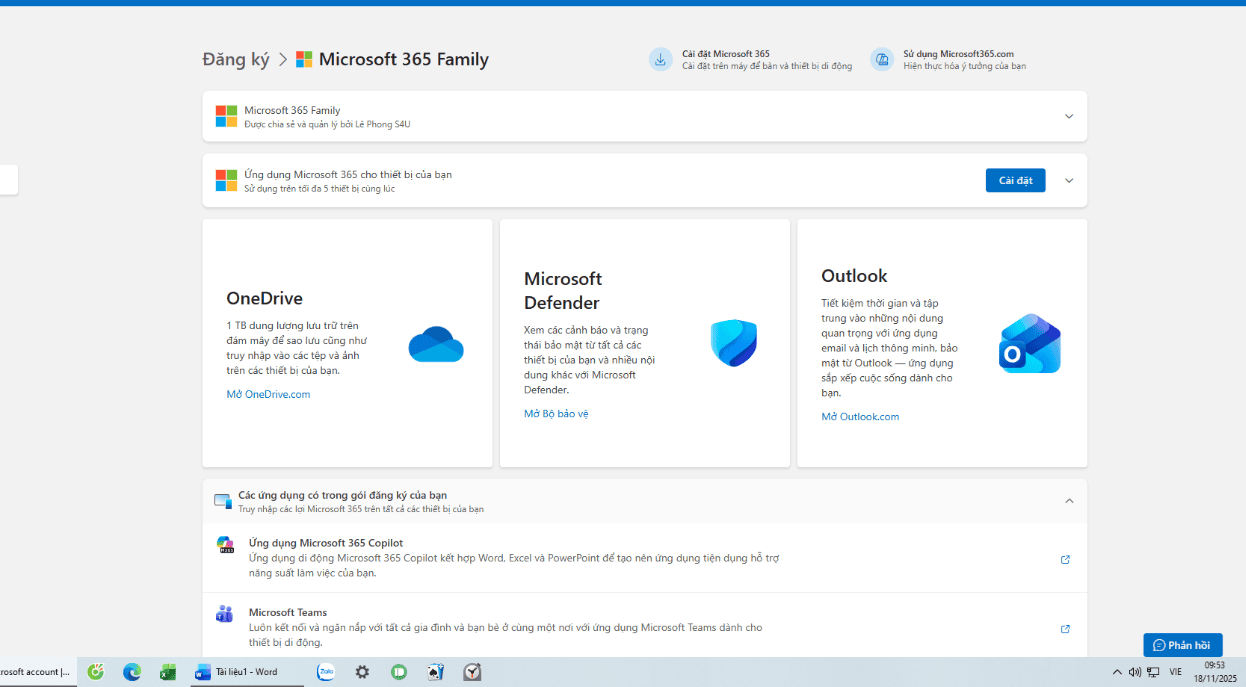Open the Mở Outlook.com link

coord(860,416)
